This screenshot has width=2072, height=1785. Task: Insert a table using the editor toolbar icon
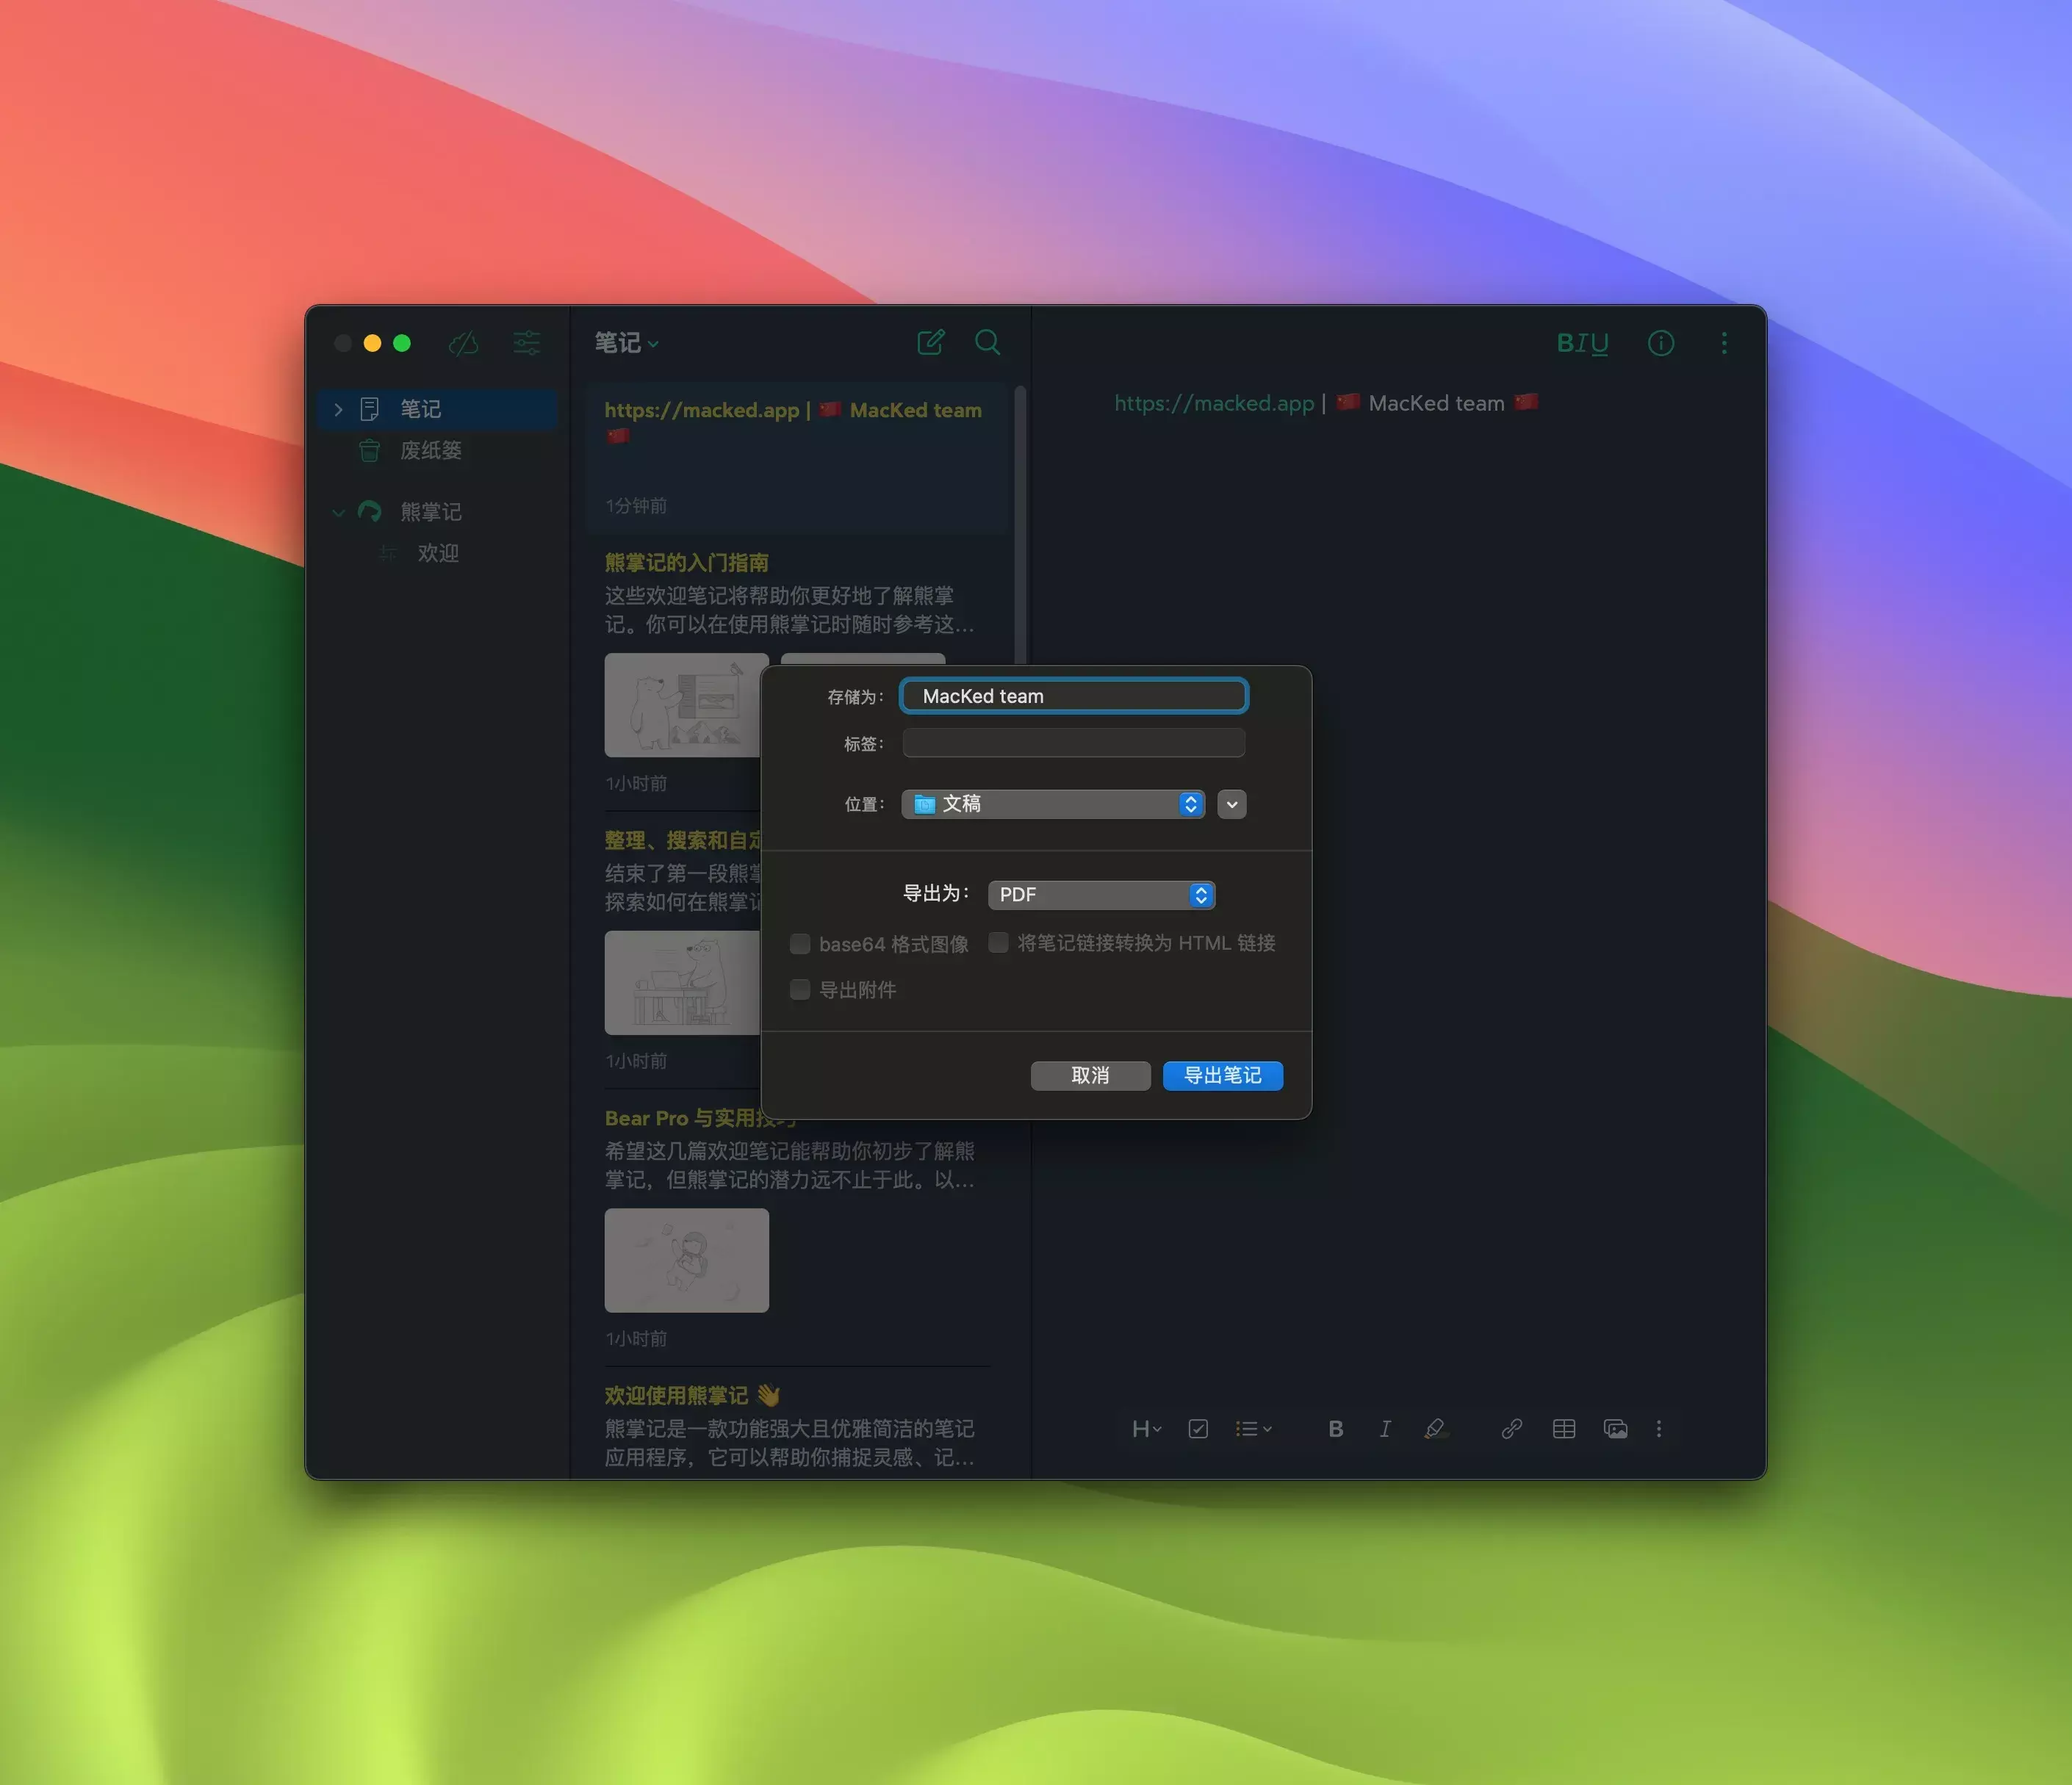point(1563,1429)
